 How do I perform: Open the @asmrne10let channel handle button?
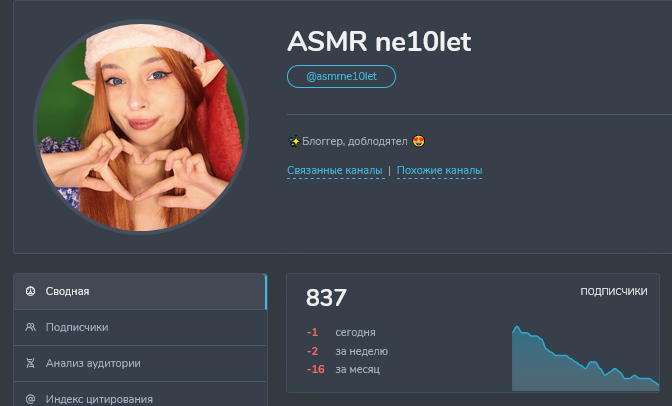coord(341,76)
